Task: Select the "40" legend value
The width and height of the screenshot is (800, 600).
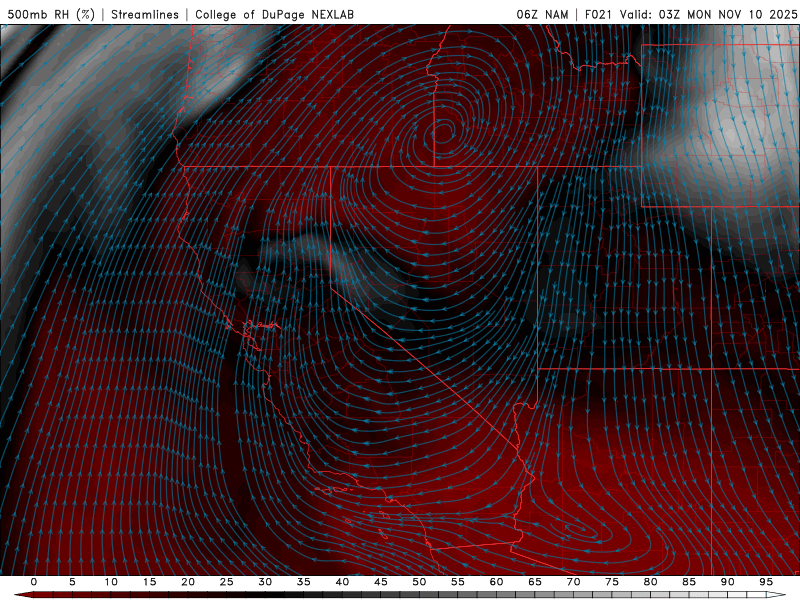Action: 342,582
